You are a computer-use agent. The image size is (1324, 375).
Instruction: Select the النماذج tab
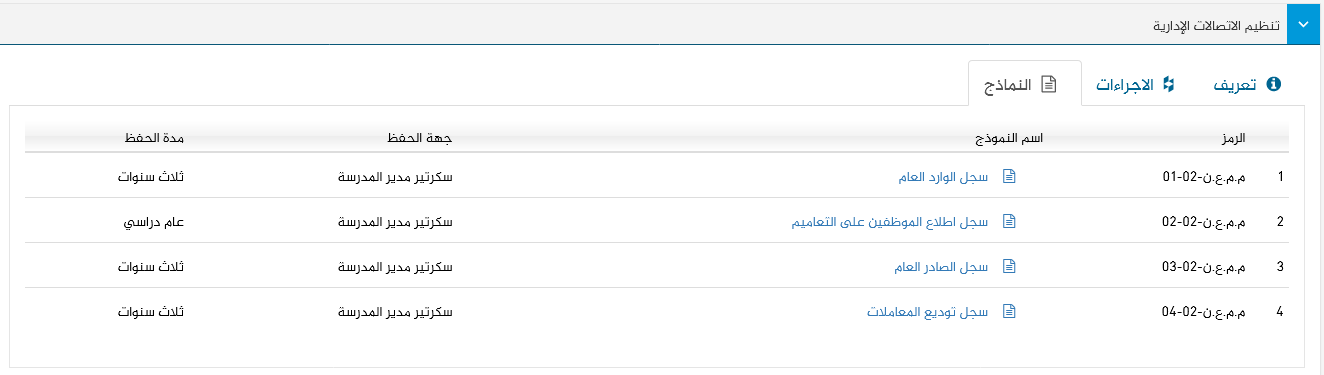click(x=1025, y=84)
